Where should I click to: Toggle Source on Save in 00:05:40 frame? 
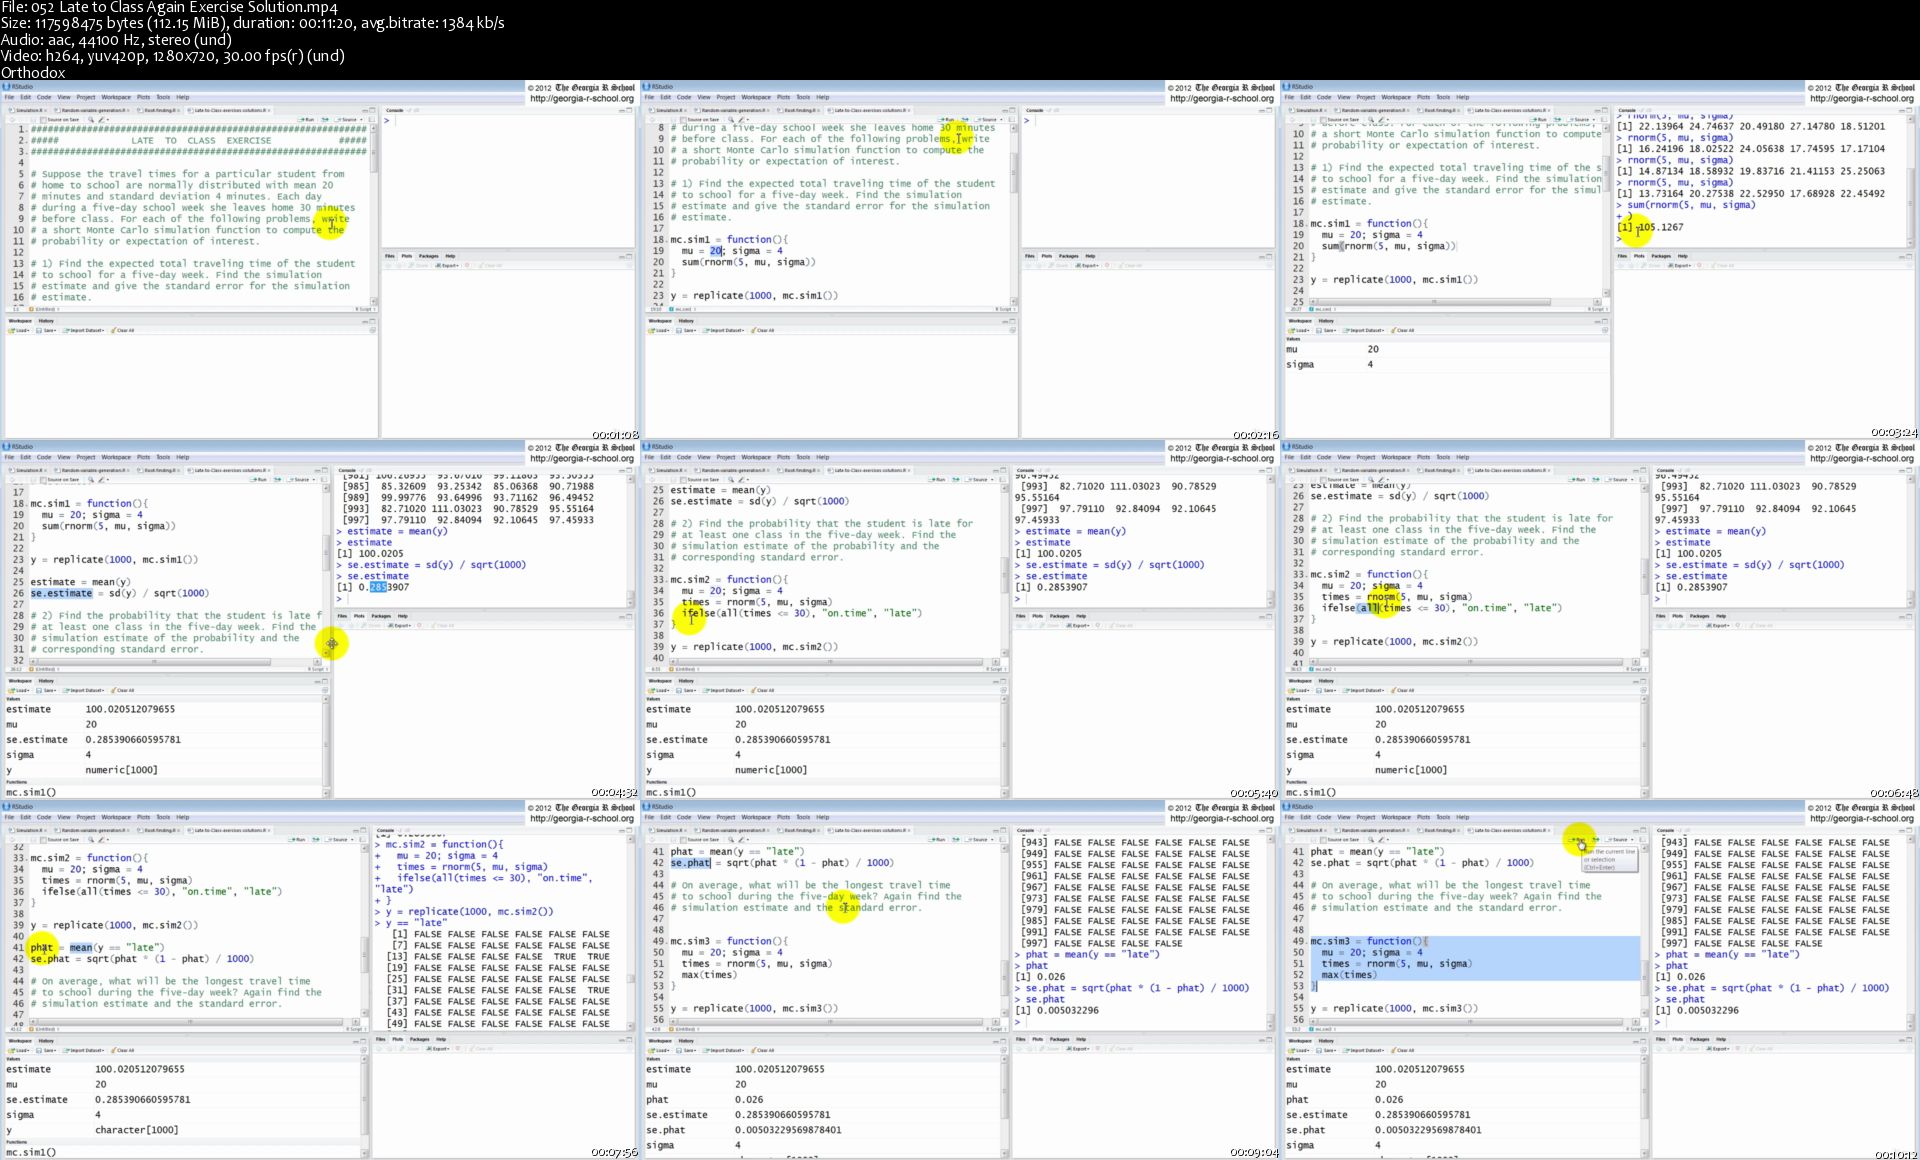[x=683, y=479]
